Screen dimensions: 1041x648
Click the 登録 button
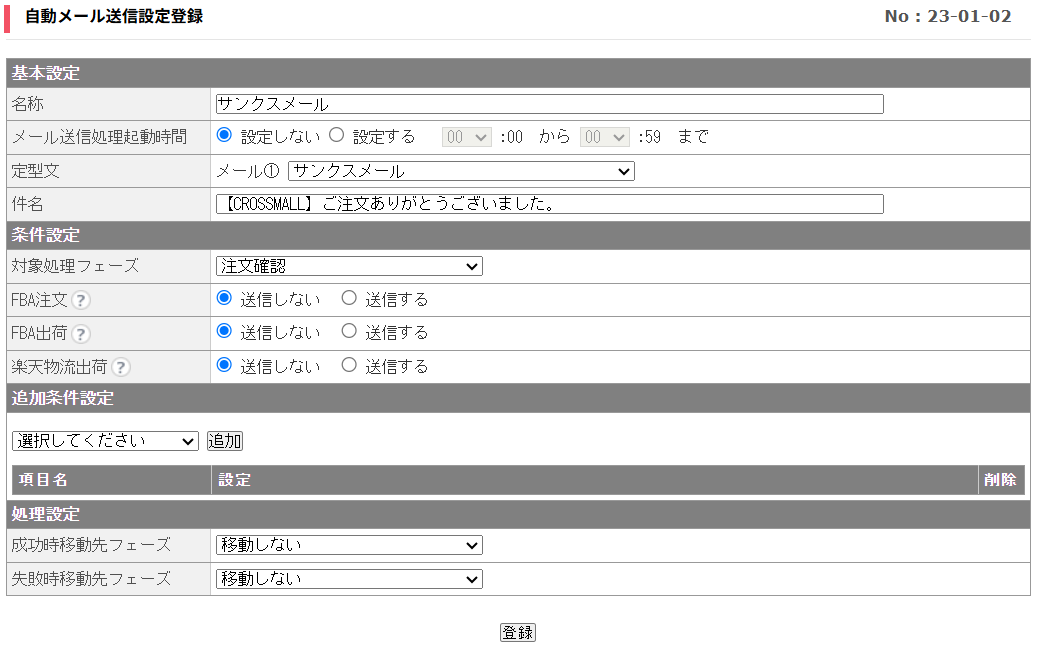click(x=518, y=633)
